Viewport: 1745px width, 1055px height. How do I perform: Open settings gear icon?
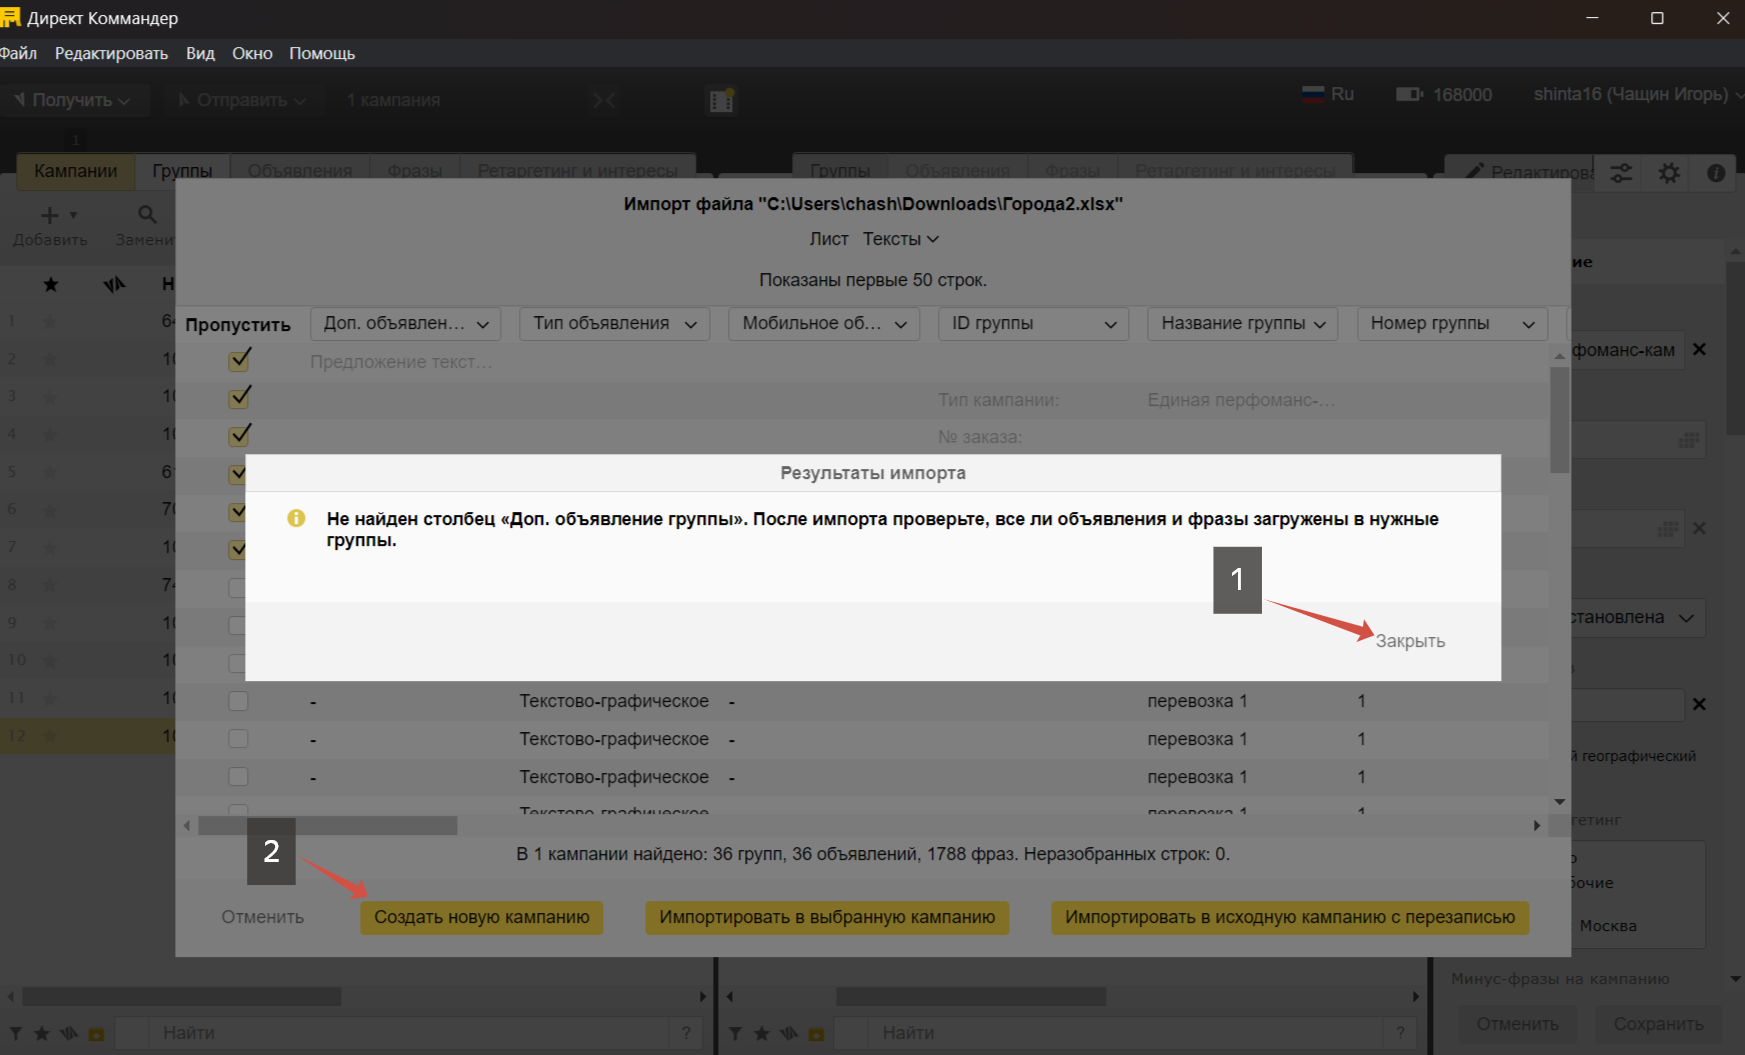point(1669,173)
